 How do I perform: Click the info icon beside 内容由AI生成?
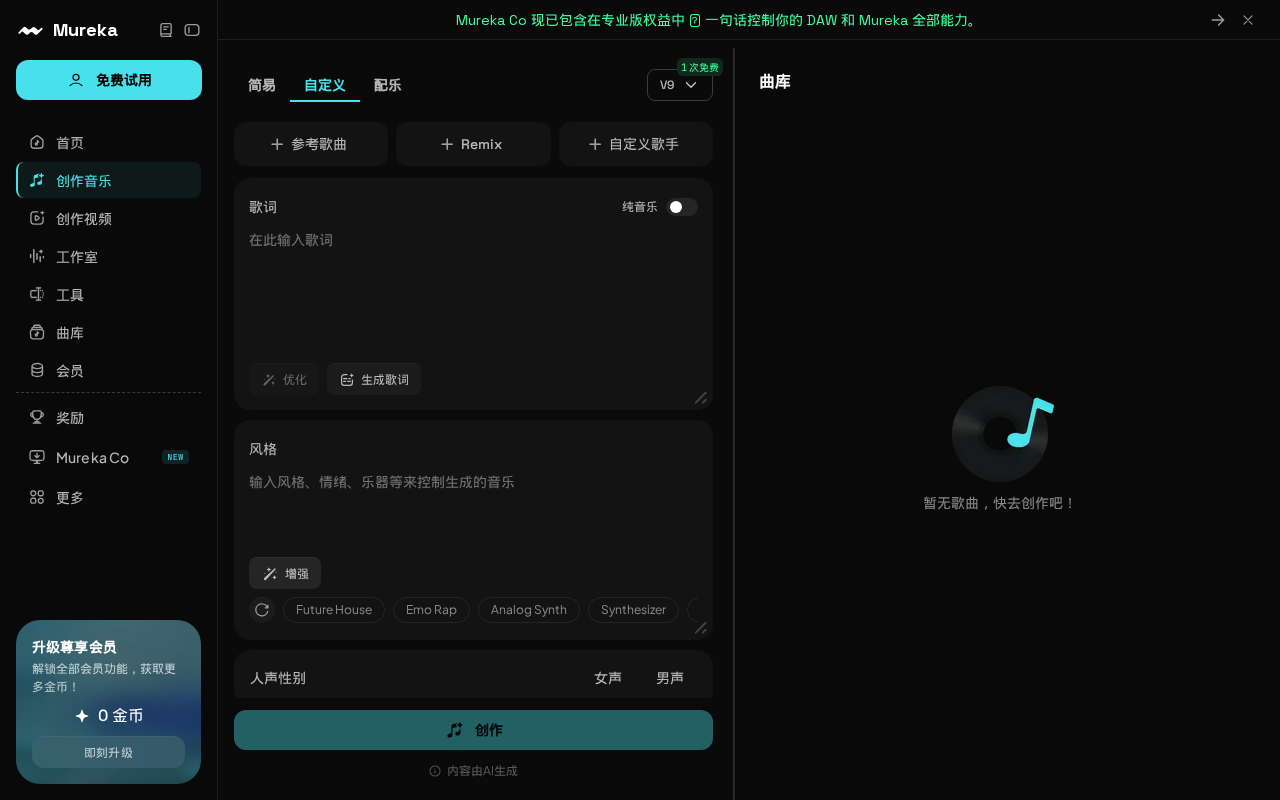[435, 771]
